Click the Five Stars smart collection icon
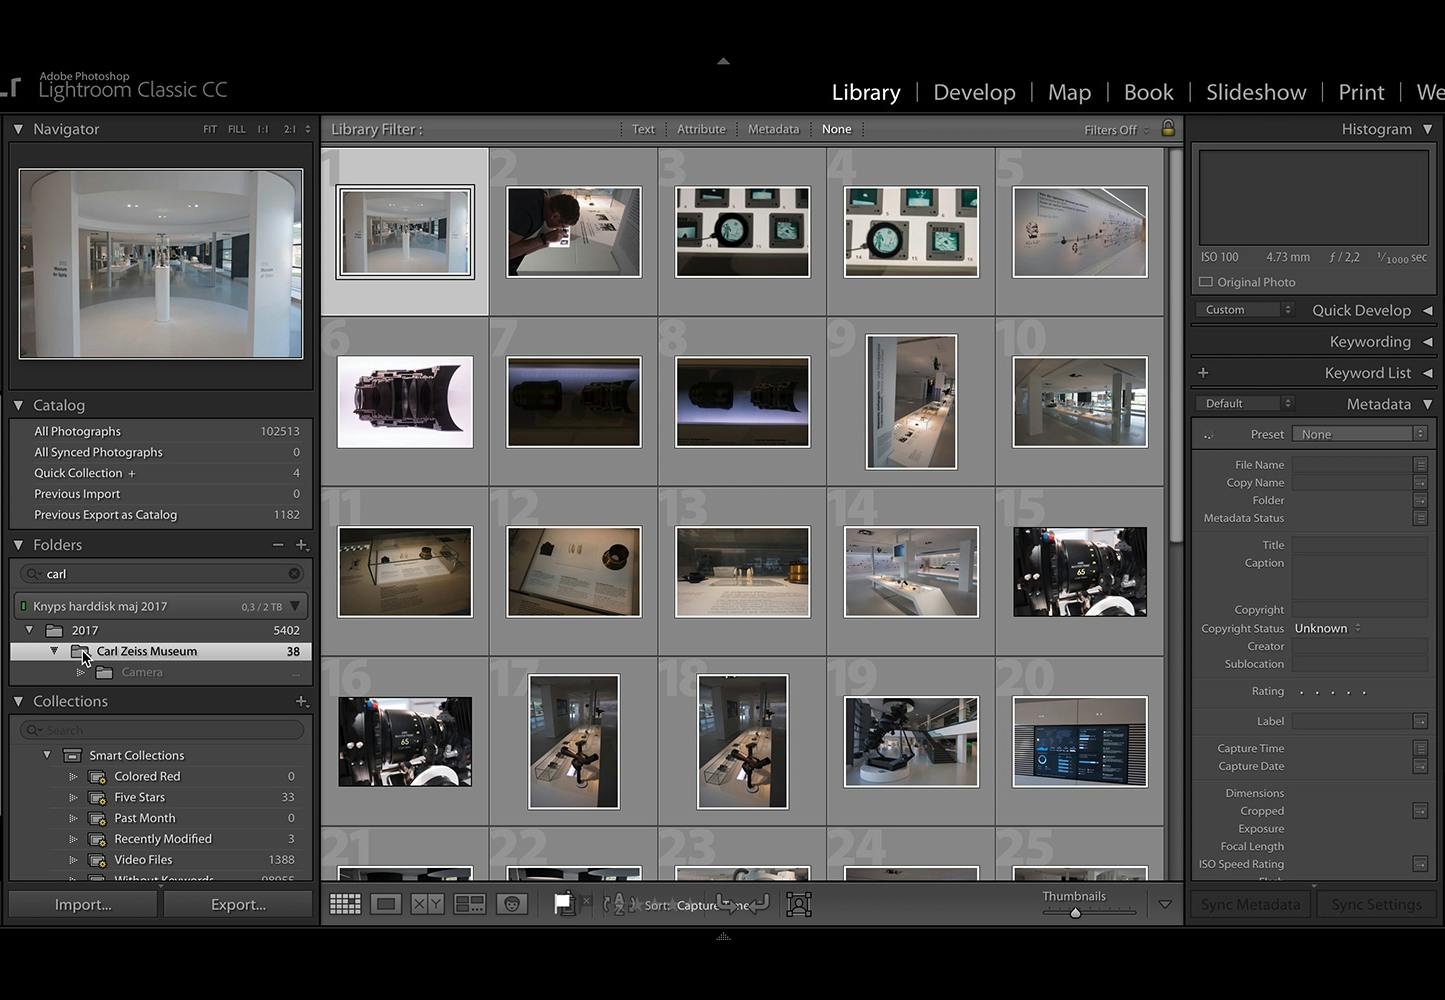This screenshot has width=1445, height=1000. pos(97,797)
